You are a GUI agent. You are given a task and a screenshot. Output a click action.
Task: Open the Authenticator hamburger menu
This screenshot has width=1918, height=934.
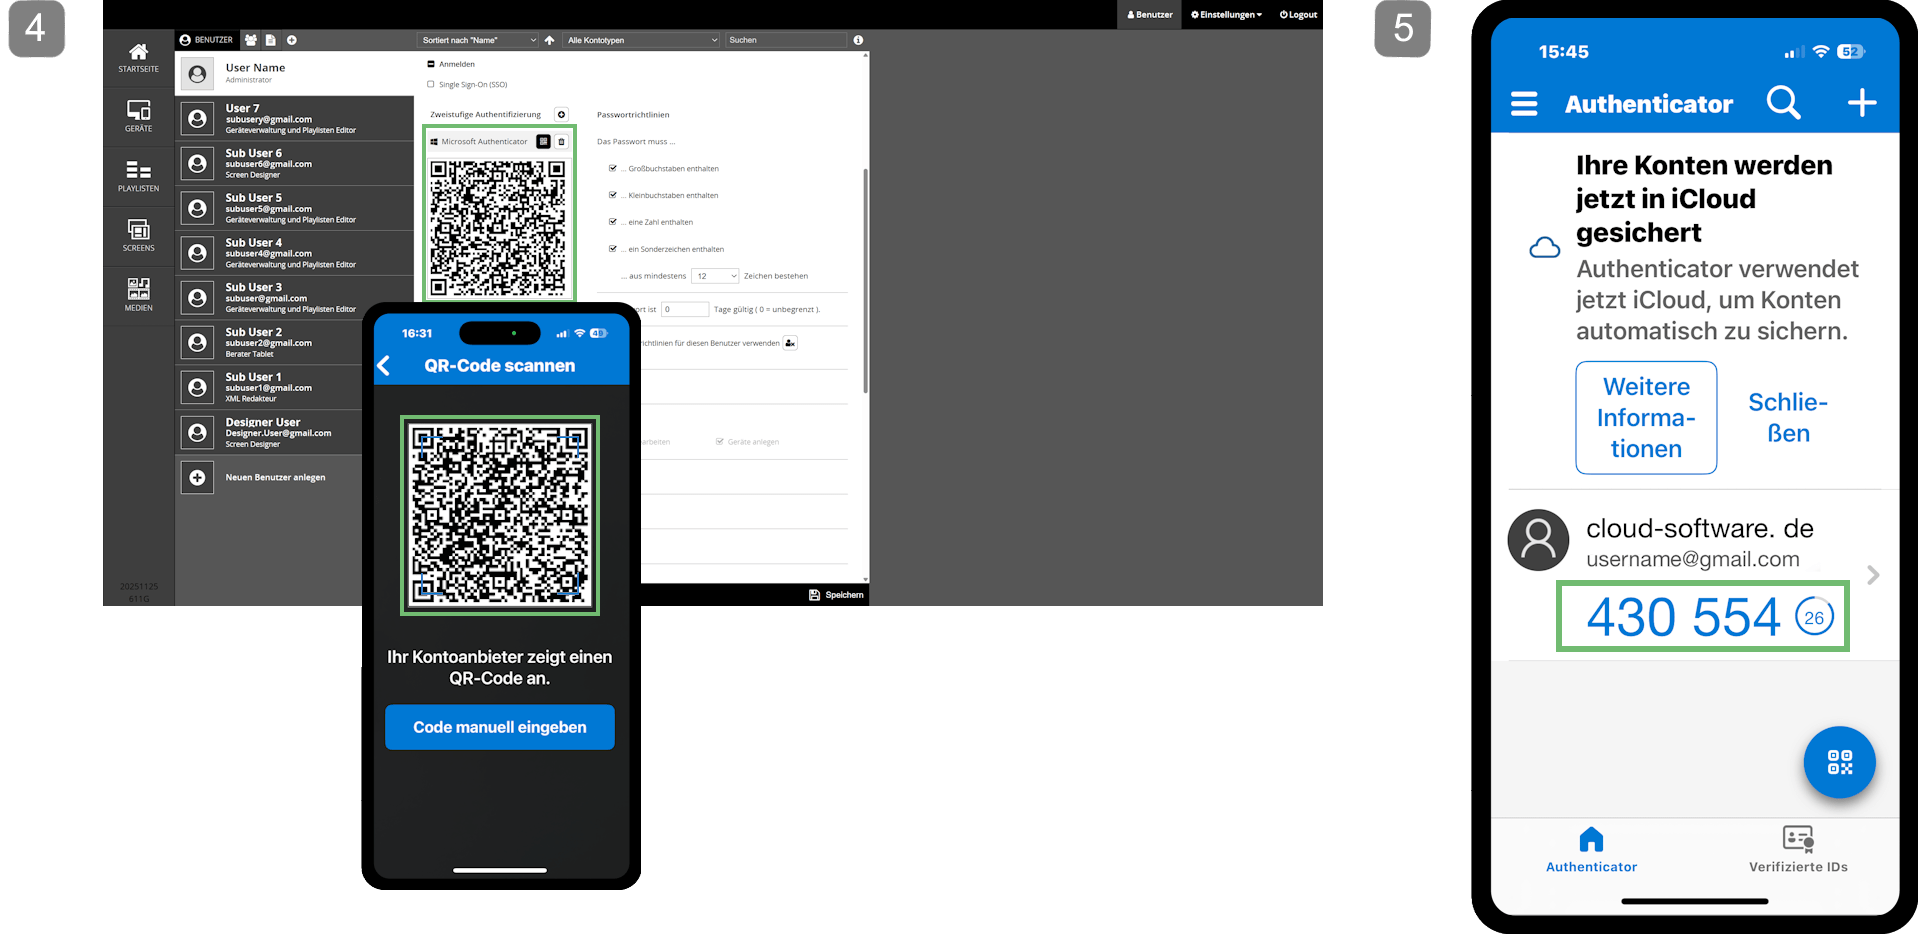tap(1523, 104)
